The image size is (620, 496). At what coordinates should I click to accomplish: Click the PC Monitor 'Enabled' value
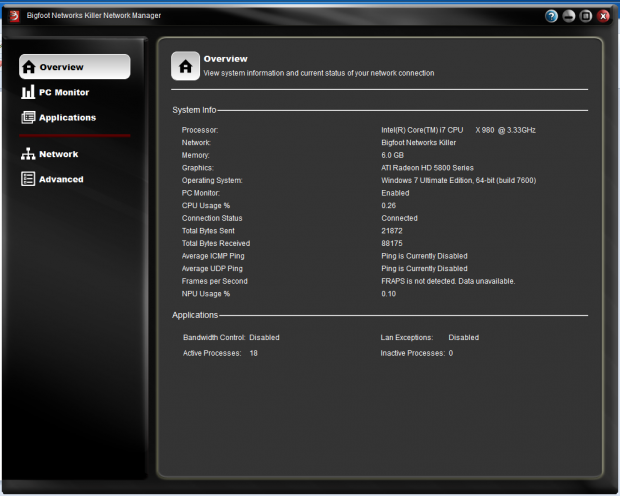pos(395,193)
